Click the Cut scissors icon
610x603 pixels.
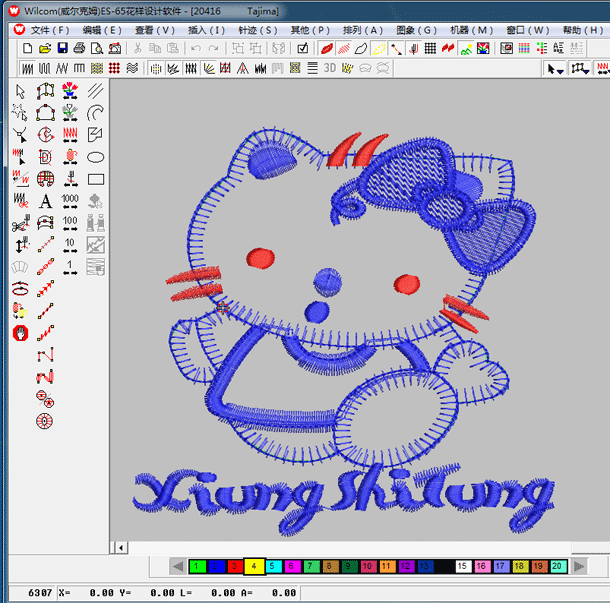click(x=137, y=48)
